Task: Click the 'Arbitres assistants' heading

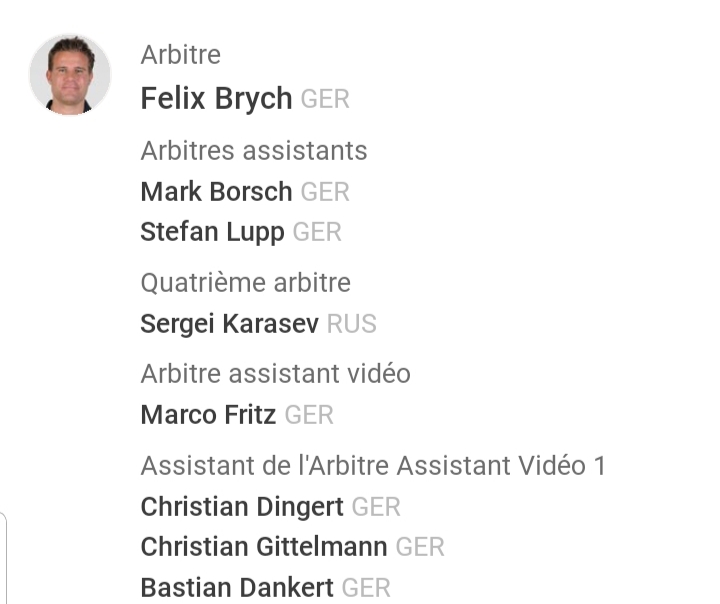Action: point(254,151)
